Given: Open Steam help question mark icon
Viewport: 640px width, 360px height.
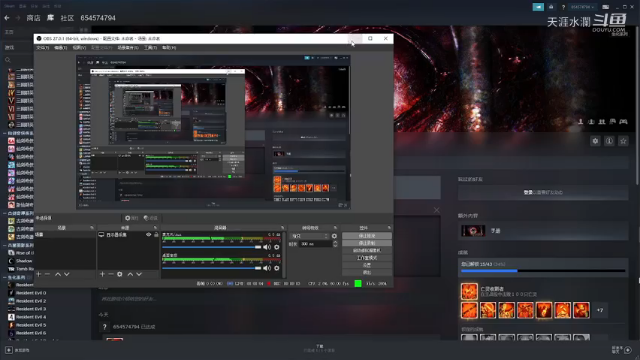Looking at the screenshot, I should click(x=563, y=7).
